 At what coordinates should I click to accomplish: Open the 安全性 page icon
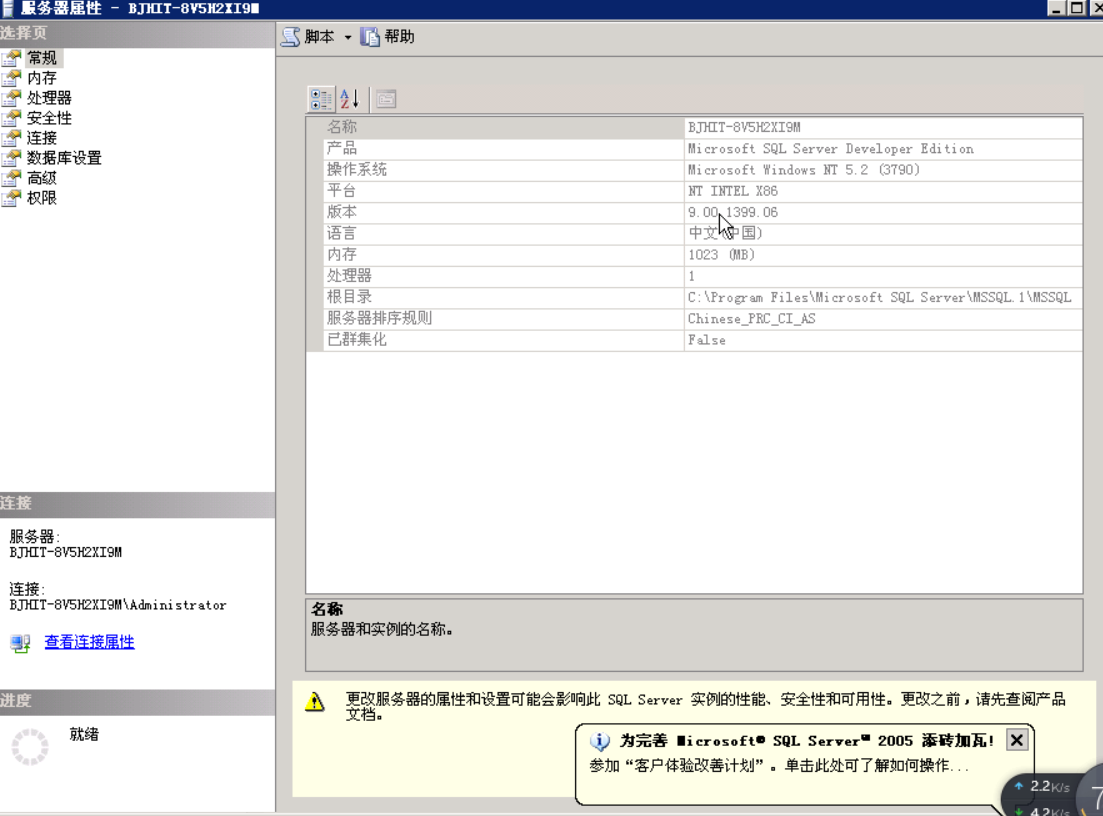pos(11,118)
